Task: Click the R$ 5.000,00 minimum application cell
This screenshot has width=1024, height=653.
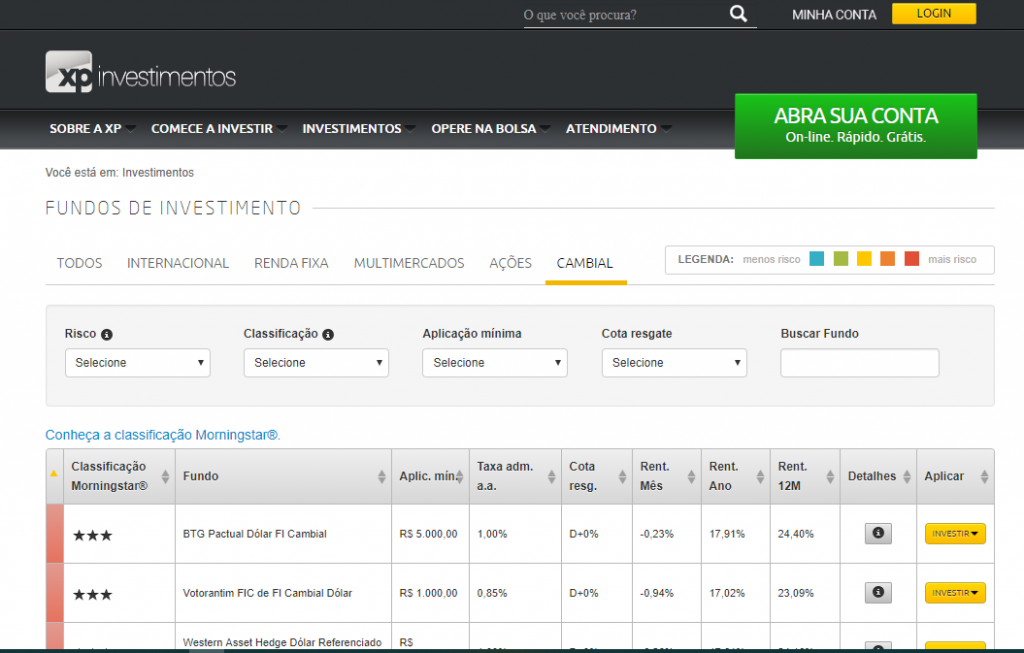Action: (x=428, y=534)
